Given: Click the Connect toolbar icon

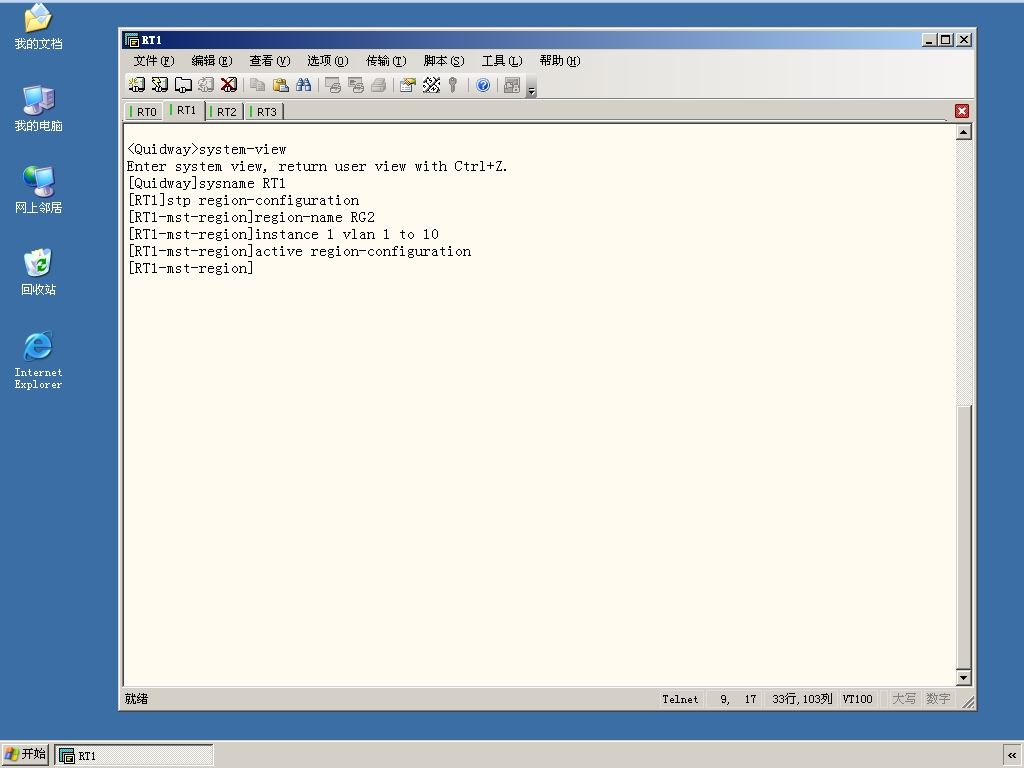Looking at the screenshot, I should [x=136, y=85].
